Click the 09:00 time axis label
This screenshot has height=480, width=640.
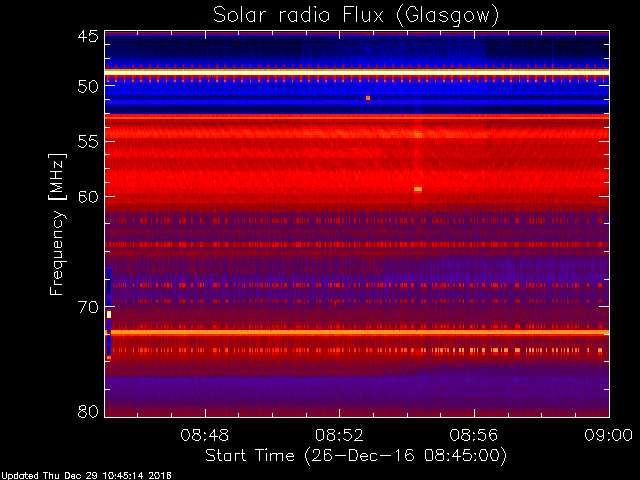pyautogui.click(x=608, y=435)
